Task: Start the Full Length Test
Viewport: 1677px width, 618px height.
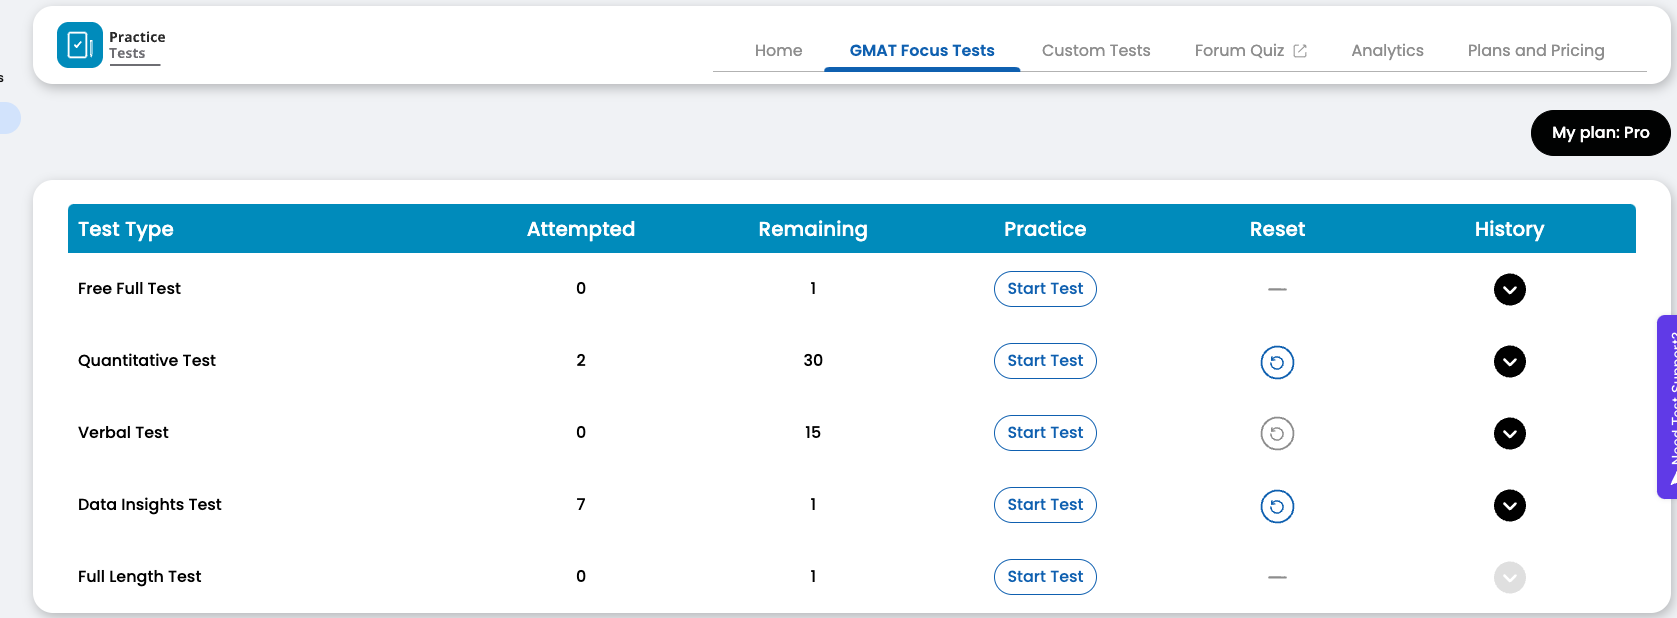Action: click(1045, 577)
